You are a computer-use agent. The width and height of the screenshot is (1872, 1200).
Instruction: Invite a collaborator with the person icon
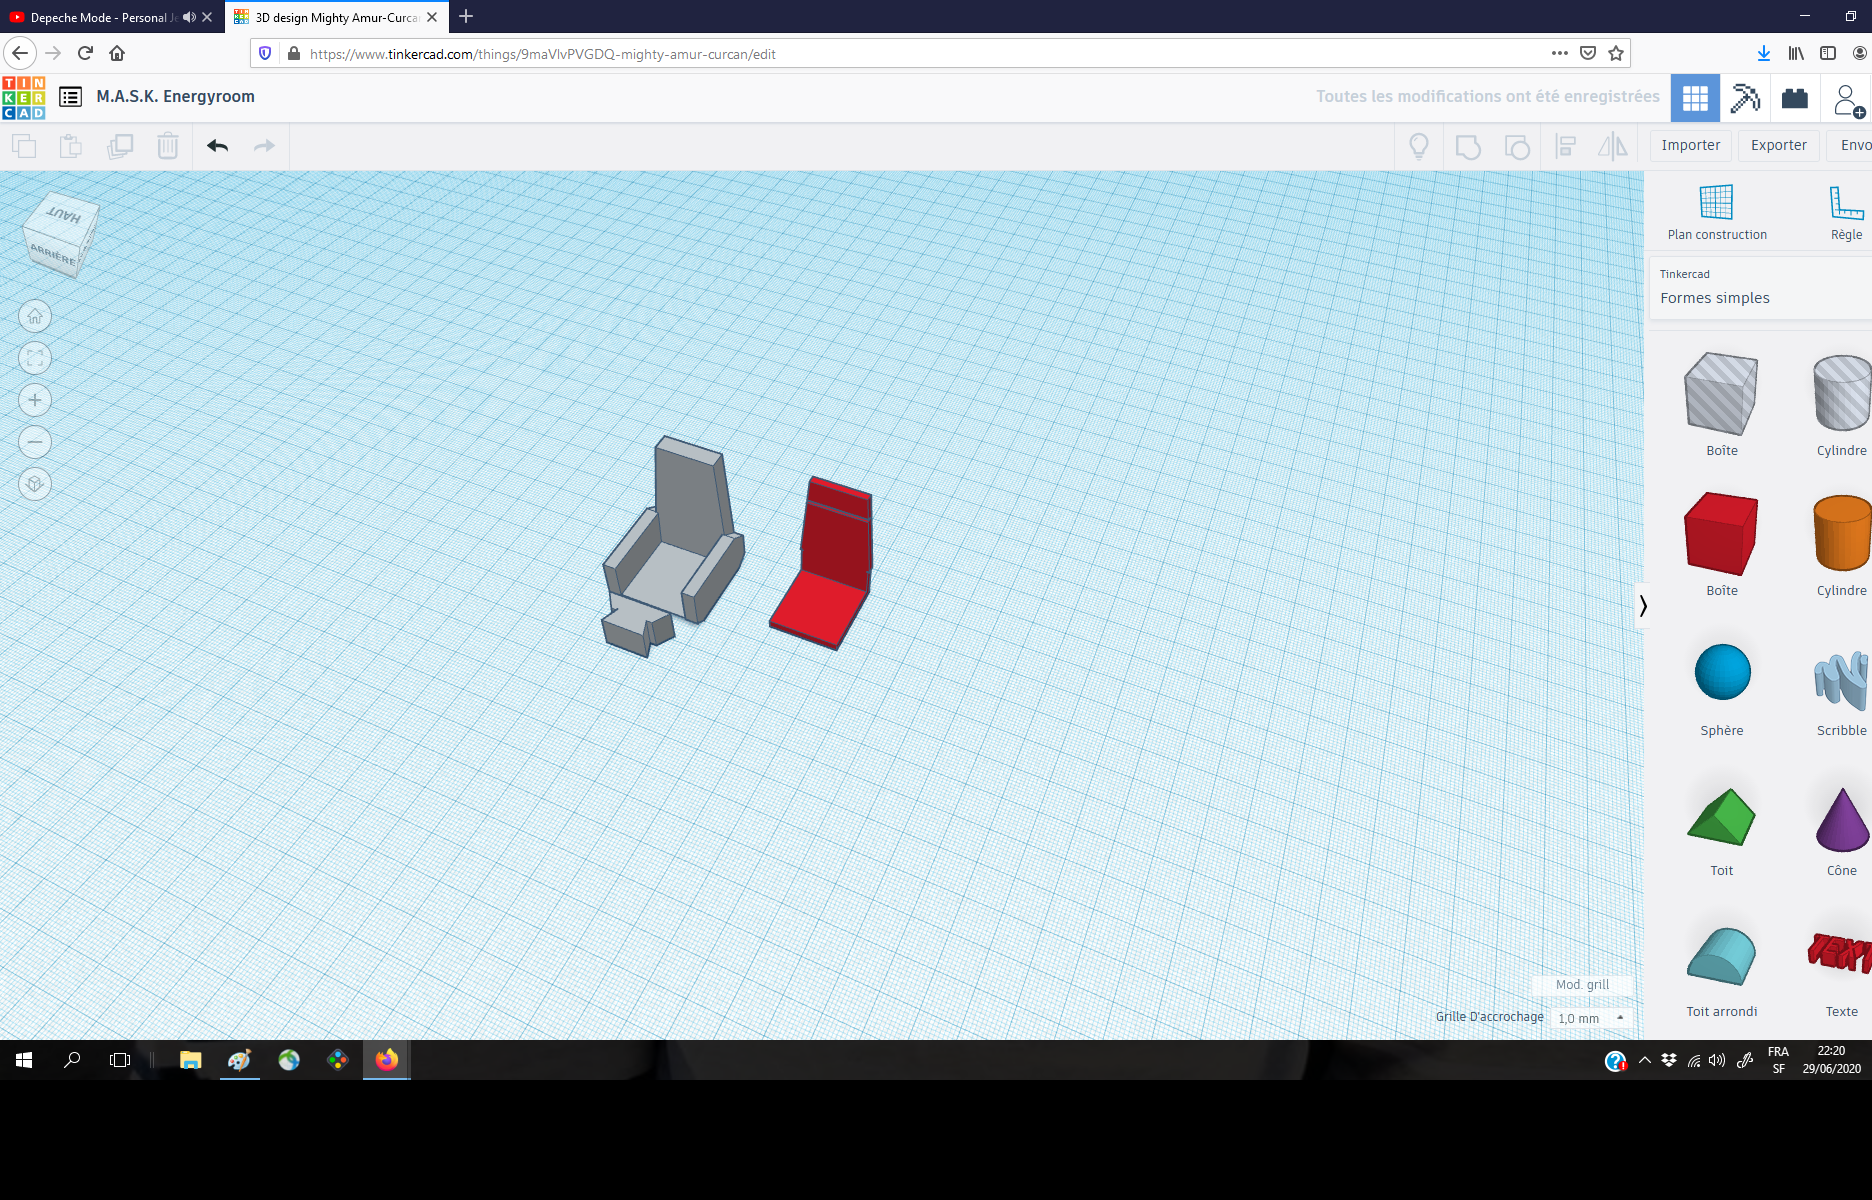click(x=1848, y=100)
